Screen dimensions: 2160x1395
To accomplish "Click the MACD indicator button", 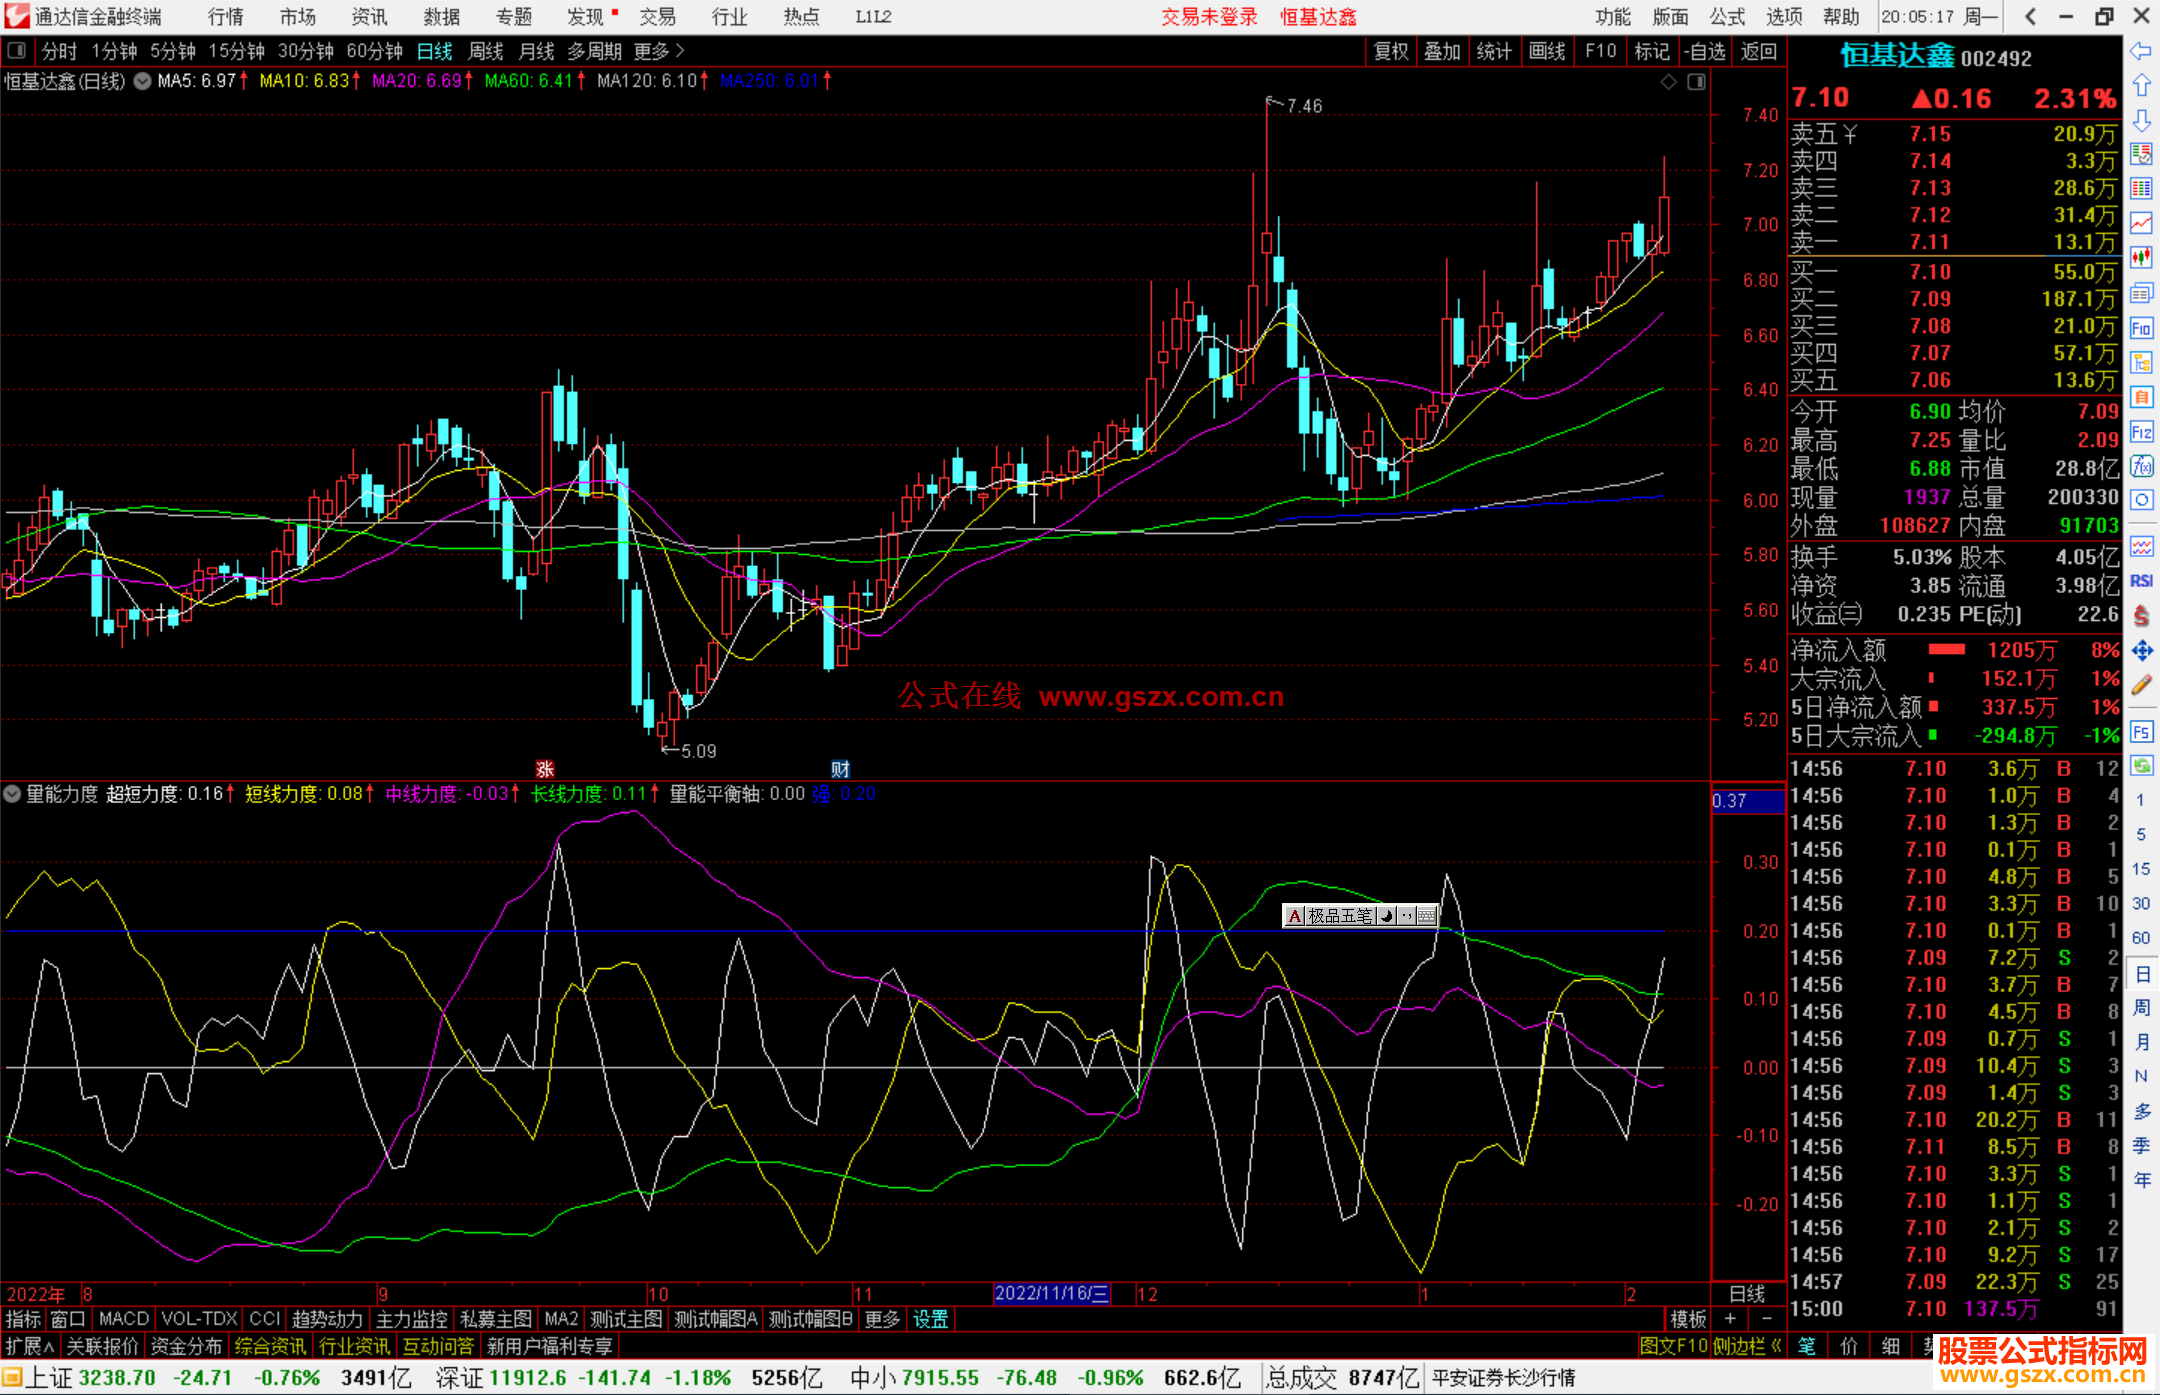I will tap(123, 1319).
